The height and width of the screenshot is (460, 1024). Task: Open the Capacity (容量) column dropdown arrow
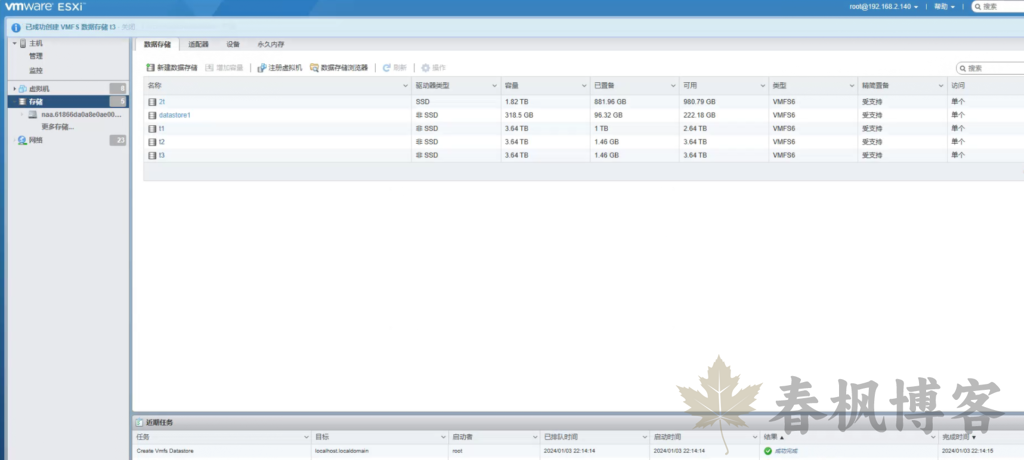[584, 86]
